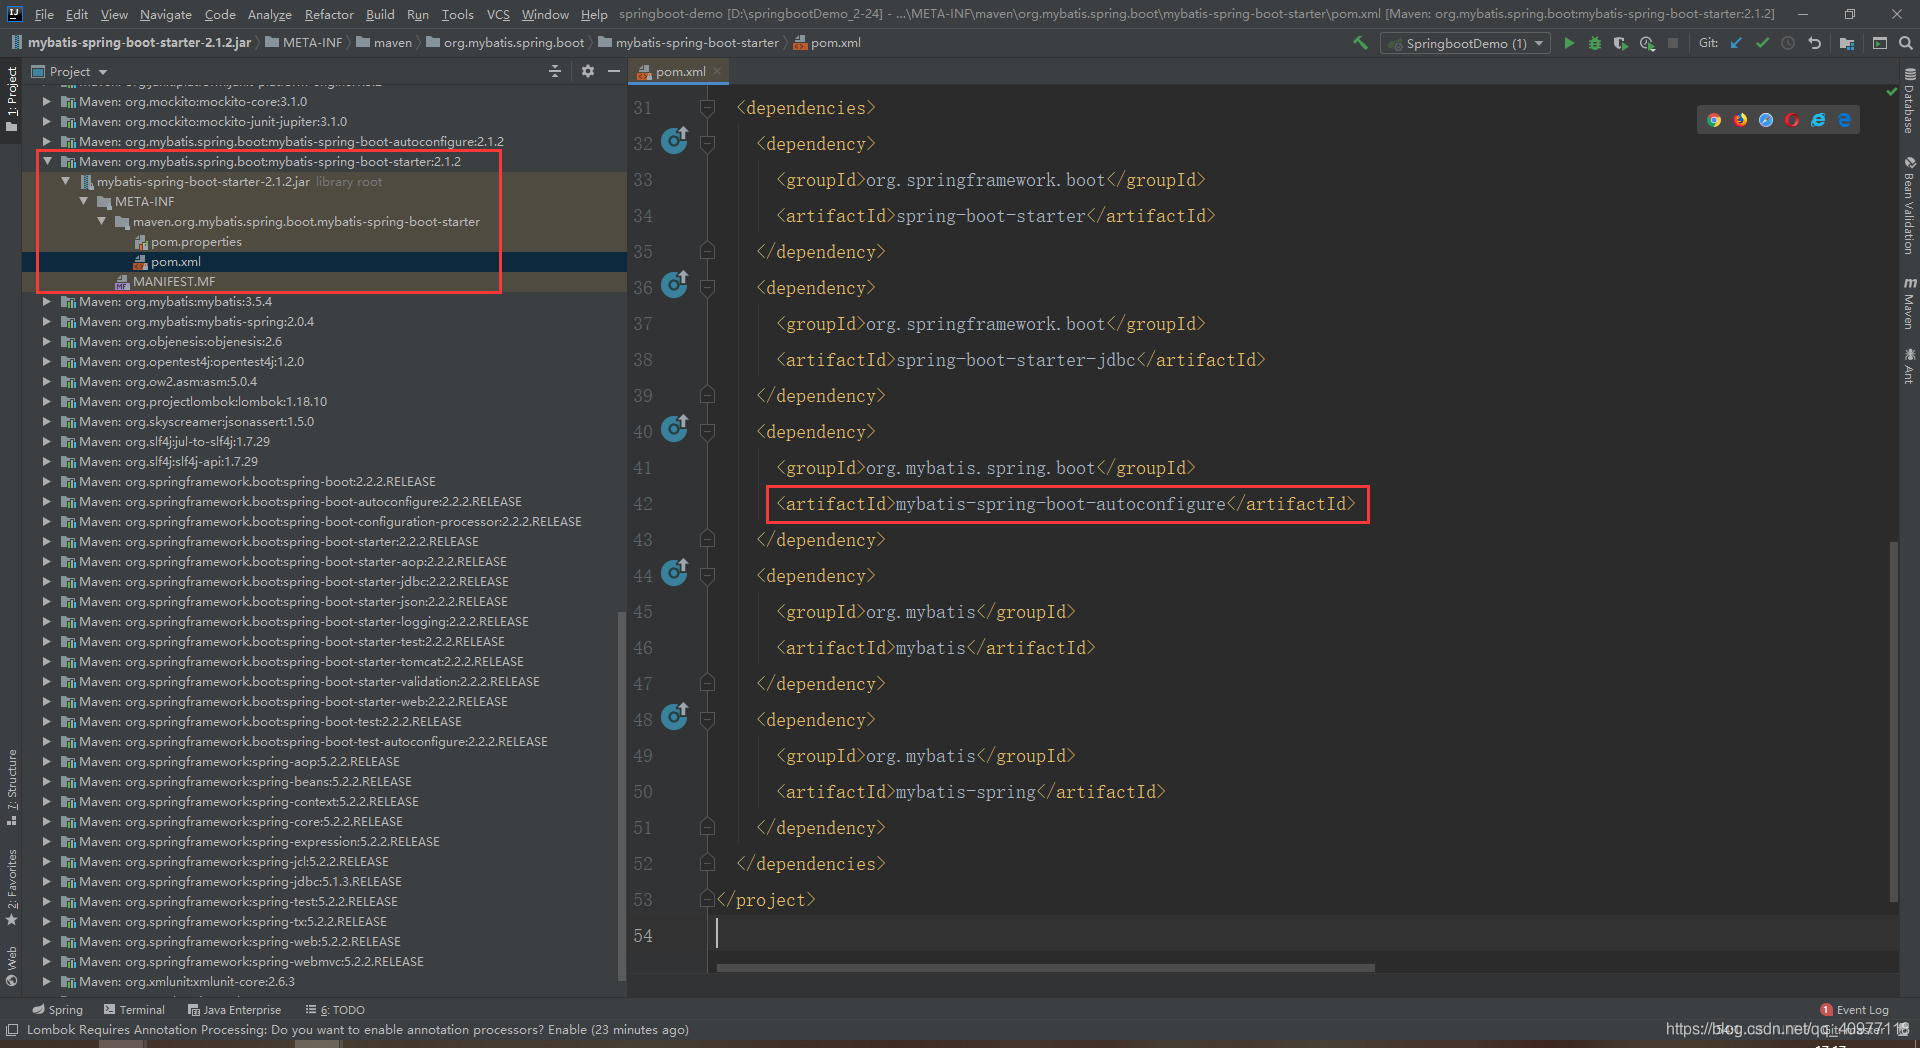Image resolution: width=1920 pixels, height=1048 pixels.
Task: Click org.mybatis.spring.boot in the breadcrumb
Action: [505, 43]
